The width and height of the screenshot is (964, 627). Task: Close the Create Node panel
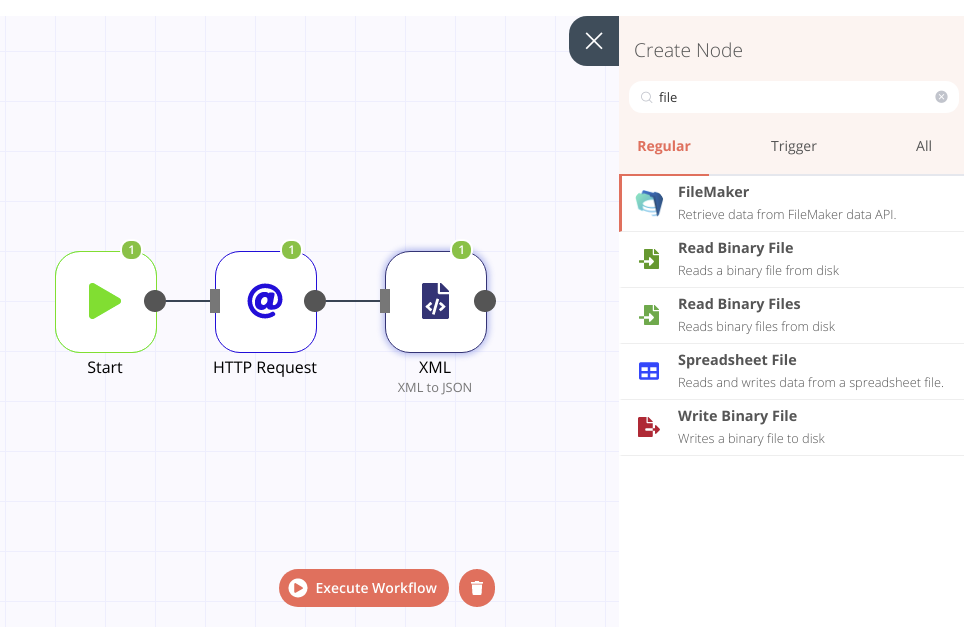(x=594, y=41)
